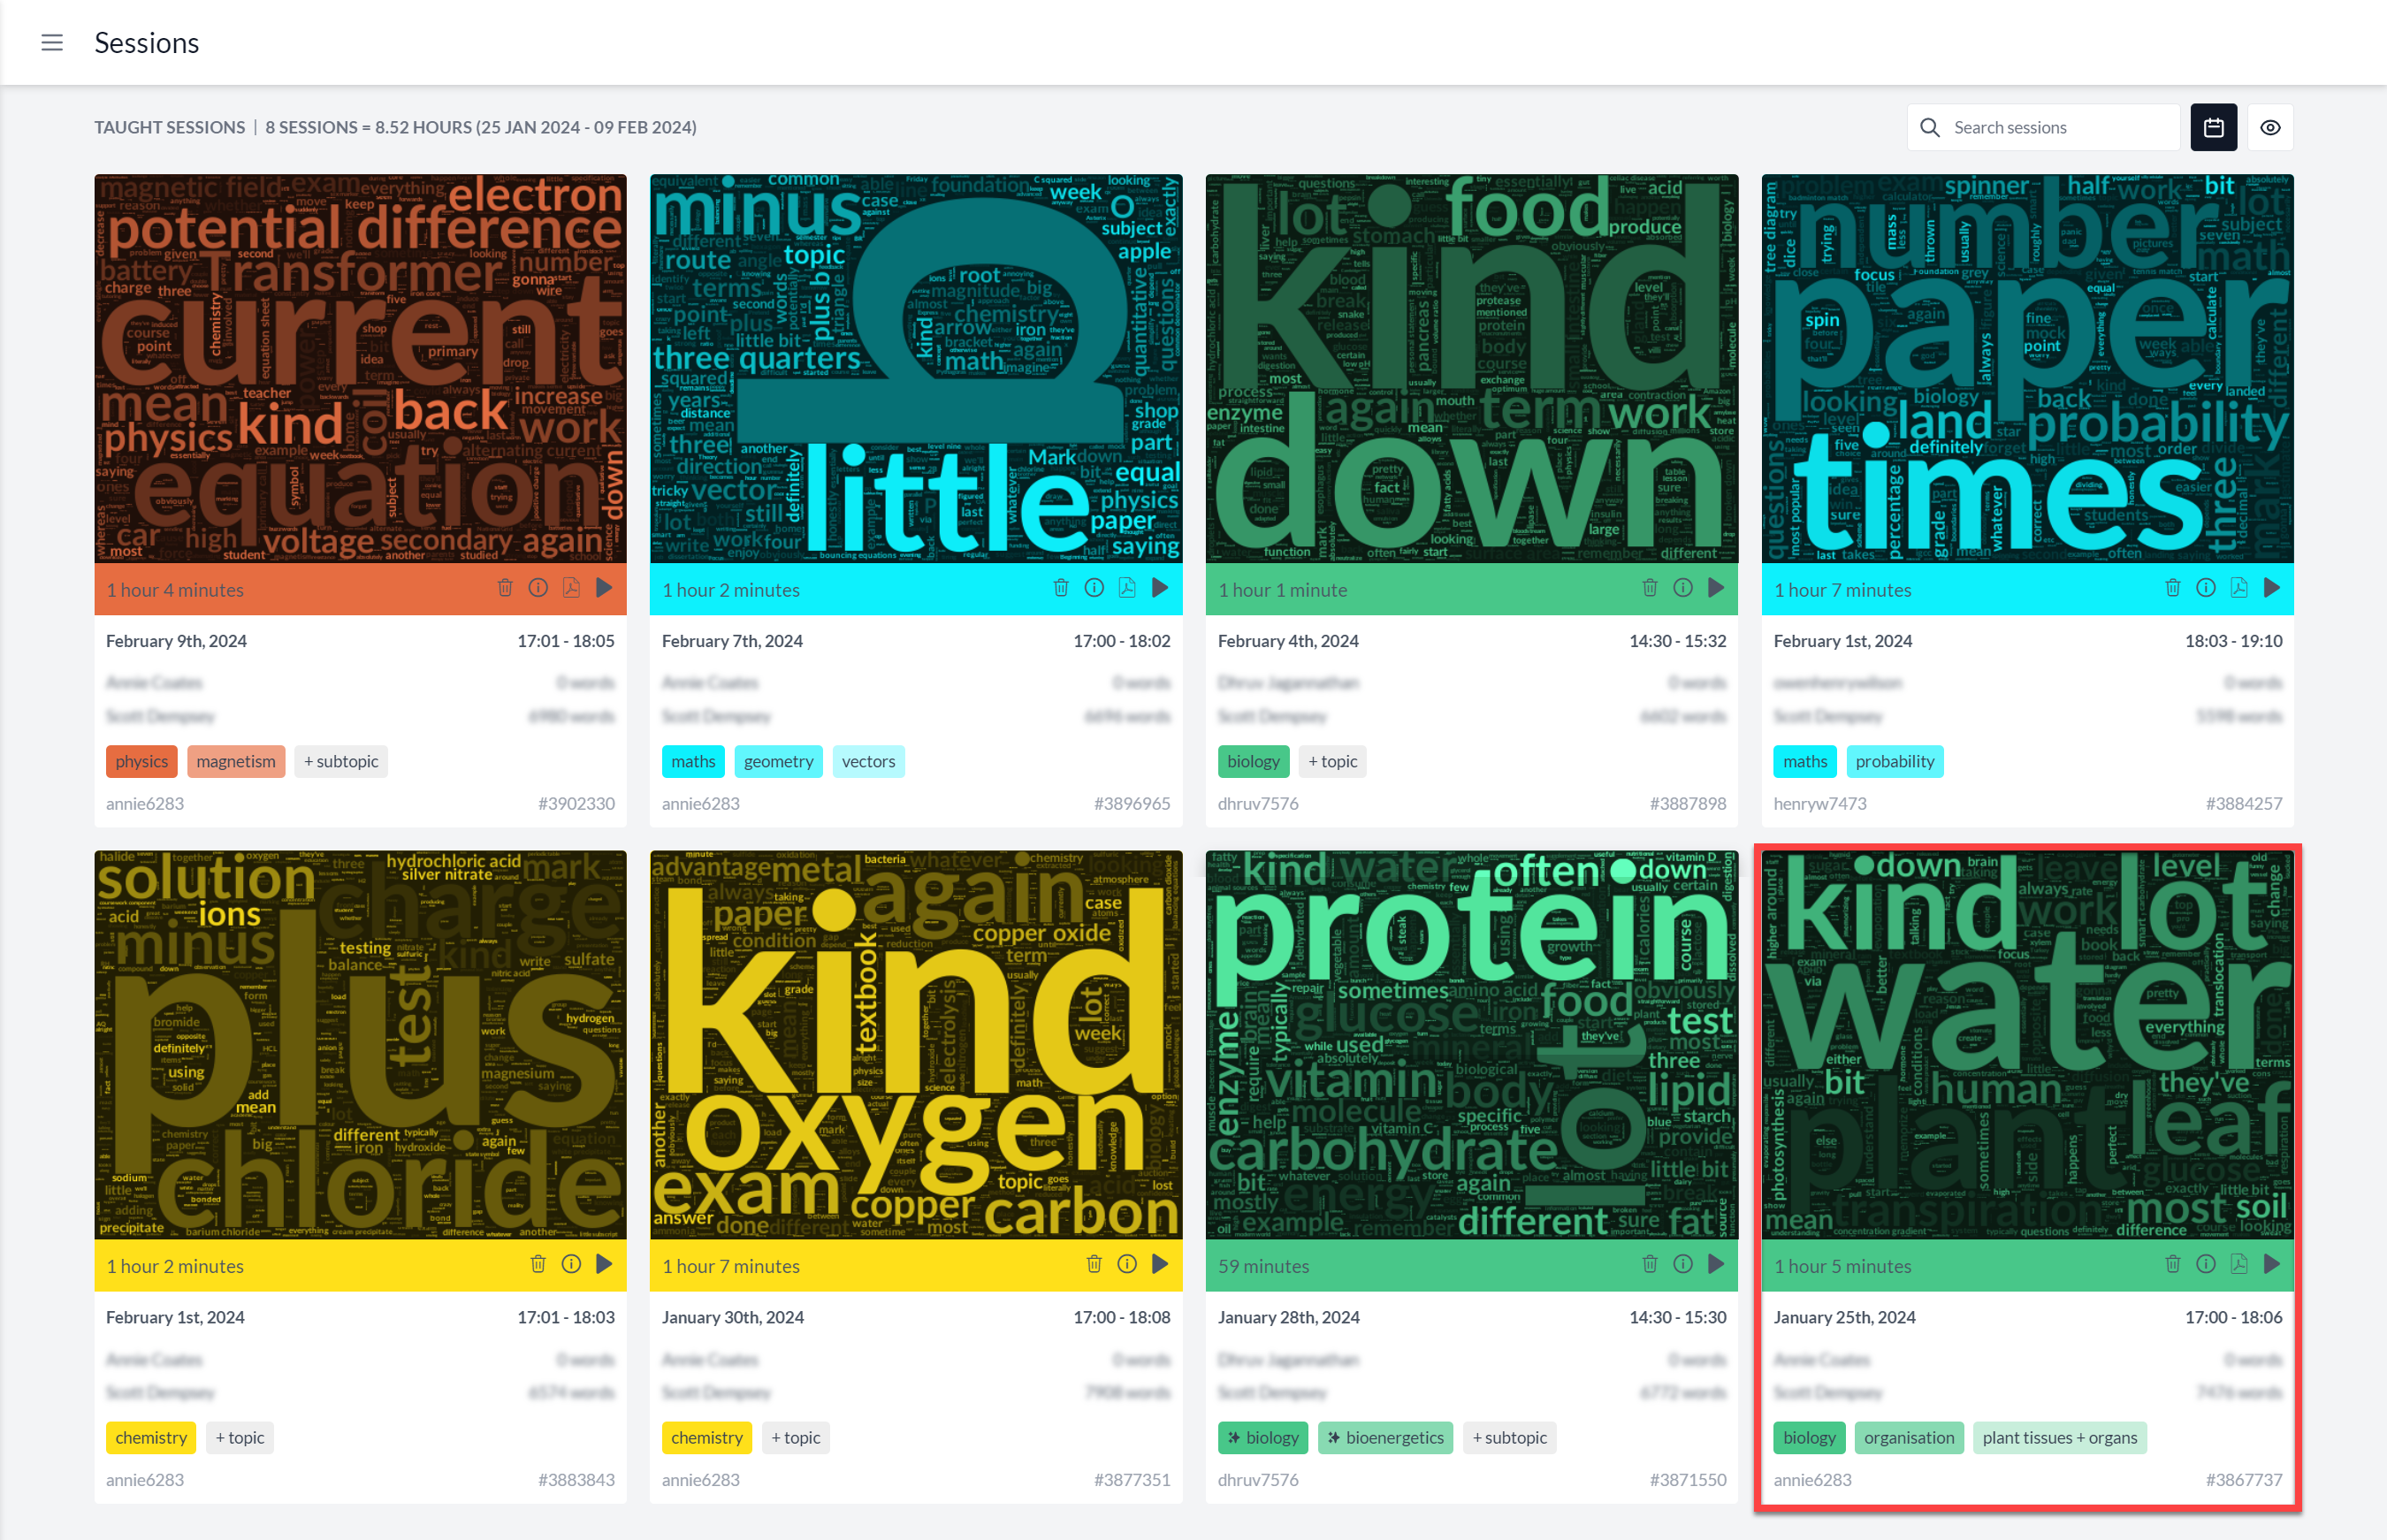
Task: Click the play icon on January 25th session
Action: (2272, 1265)
